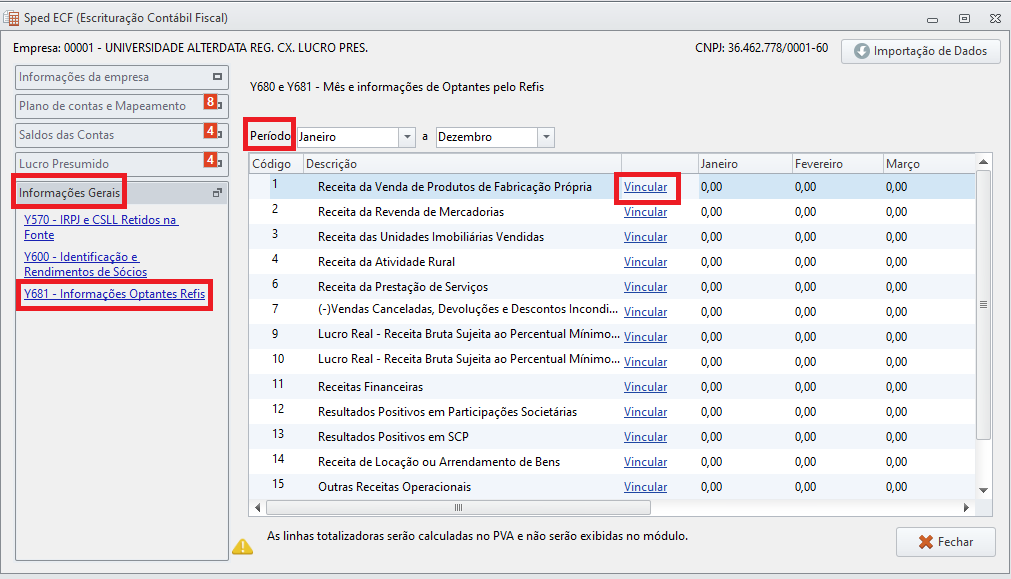Click the vertical scrollbar thumb of the table
The height and width of the screenshot is (579, 1011).
(x=983, y=304)
